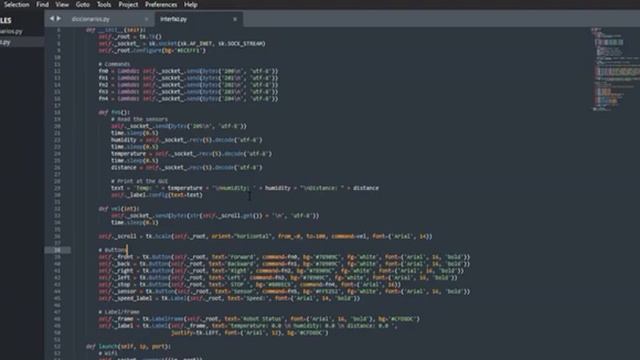Screen dimensions: 640x360
Task: Select the highlighted .py file in sidebar
Action: point(22,42)
